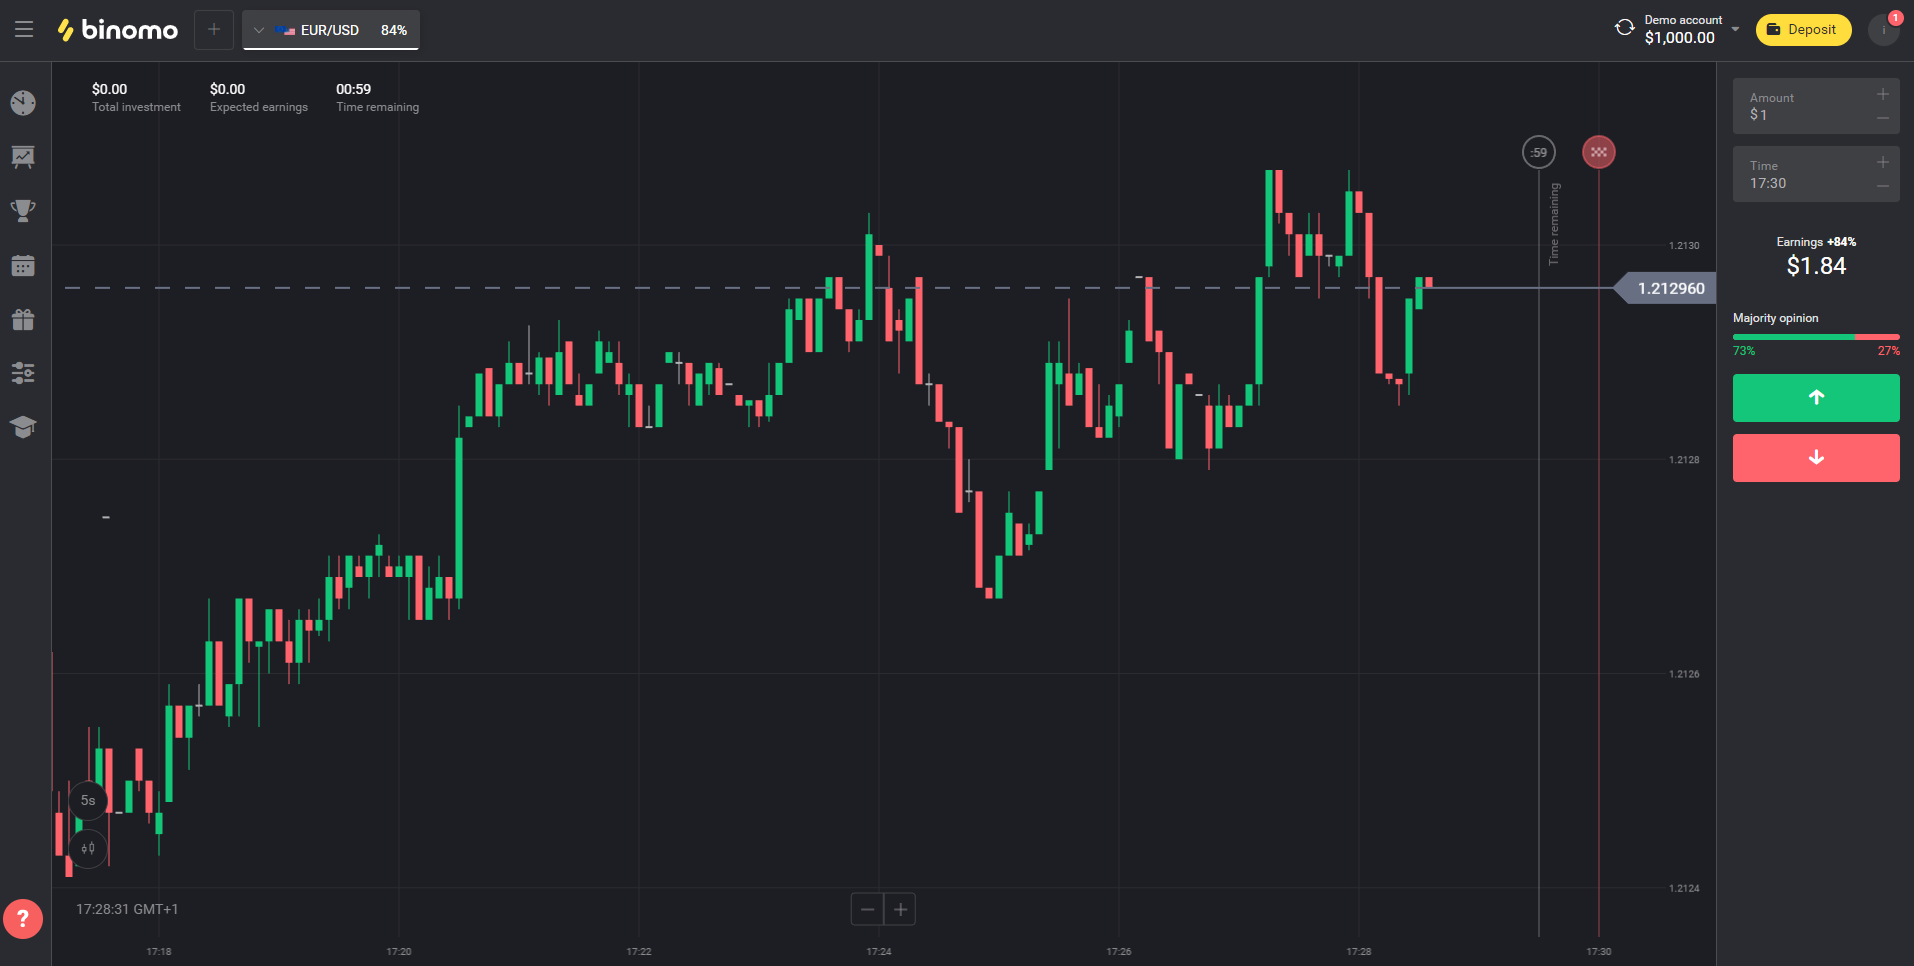Screen dimensions: 1914x966
Task: Open the chart type candlestick selector
Action: pos(88,848)
